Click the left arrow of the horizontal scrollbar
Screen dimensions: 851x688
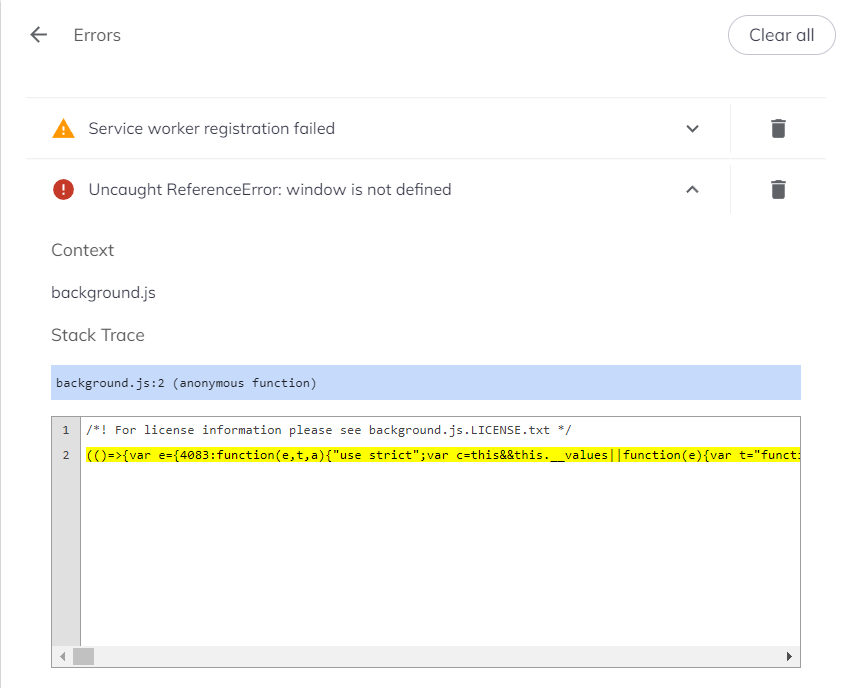[x=62, y=657]
